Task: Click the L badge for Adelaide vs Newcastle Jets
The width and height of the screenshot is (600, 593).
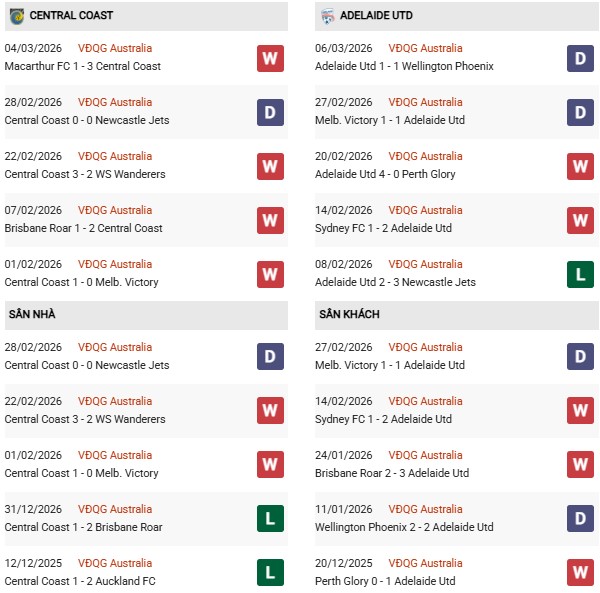Action: (580, 274)
